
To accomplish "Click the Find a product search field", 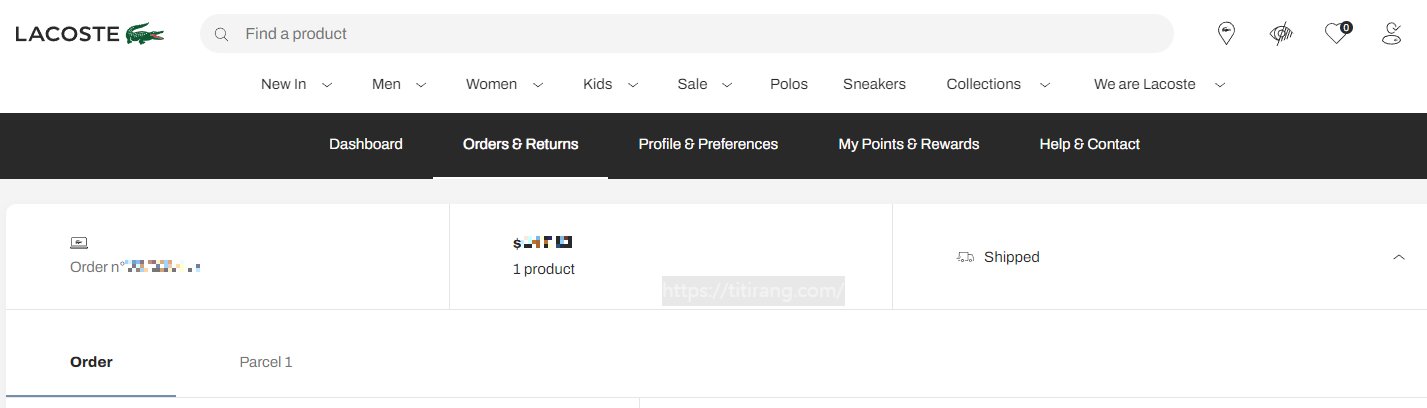I will [687, 34].
